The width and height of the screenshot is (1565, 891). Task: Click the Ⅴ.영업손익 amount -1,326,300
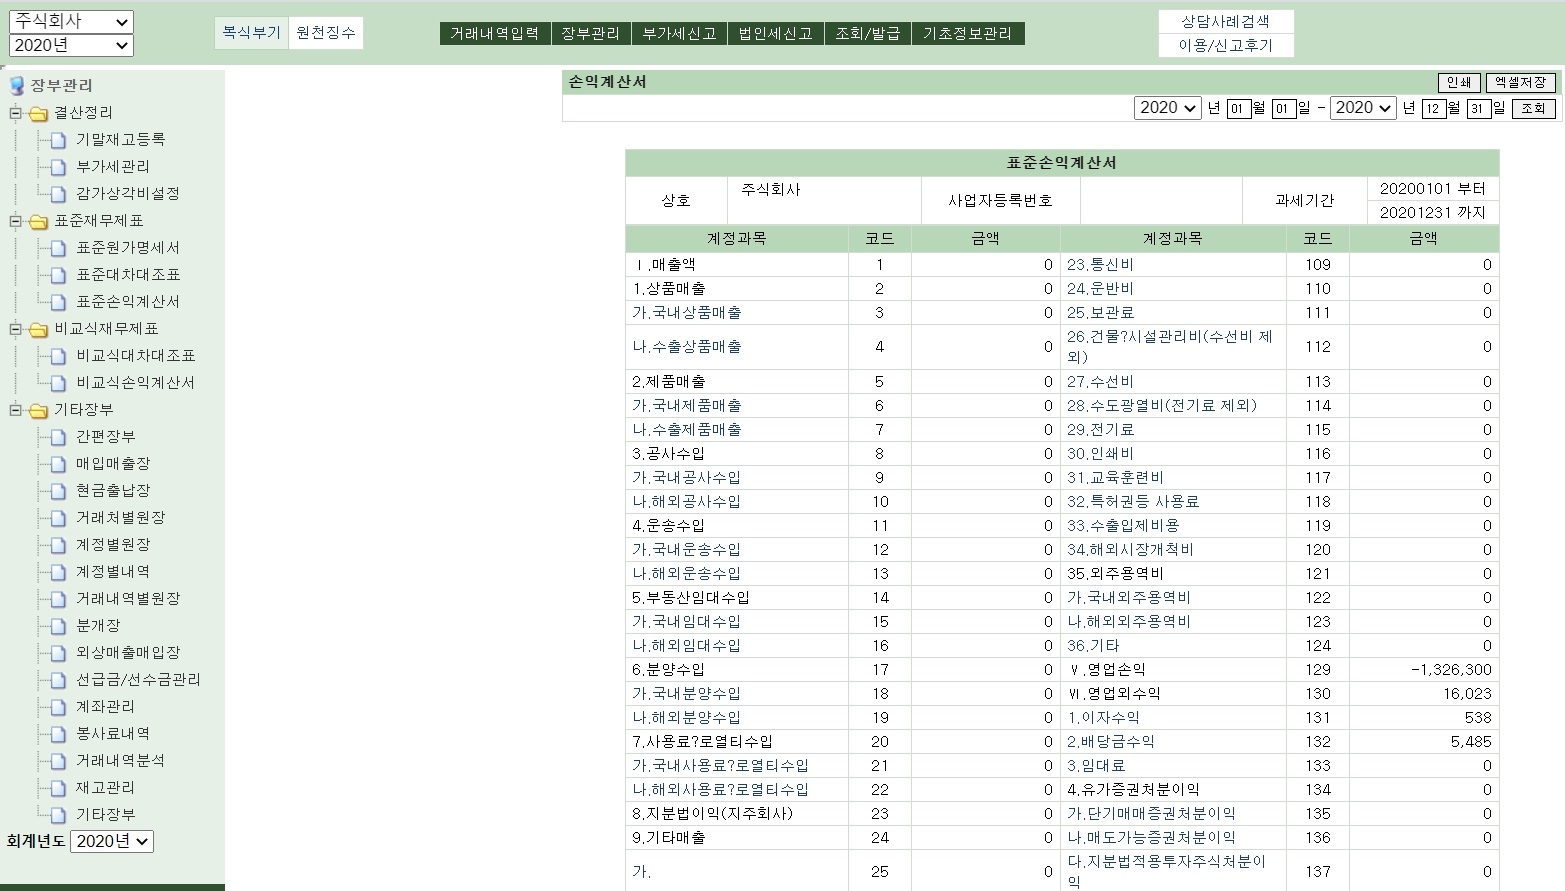1450,670
